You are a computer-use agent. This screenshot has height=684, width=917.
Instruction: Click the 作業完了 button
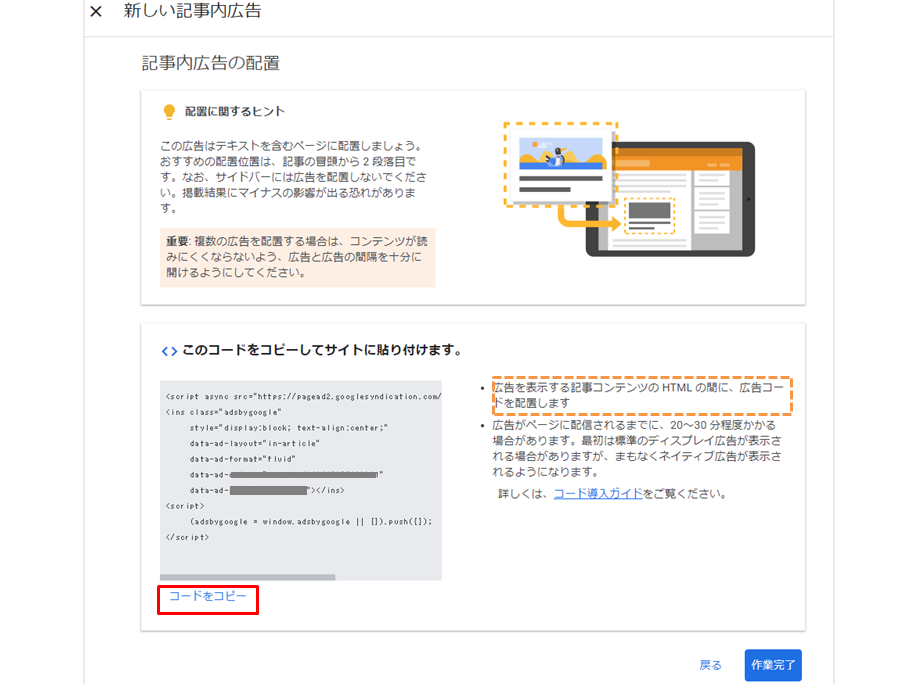[773, 665]
